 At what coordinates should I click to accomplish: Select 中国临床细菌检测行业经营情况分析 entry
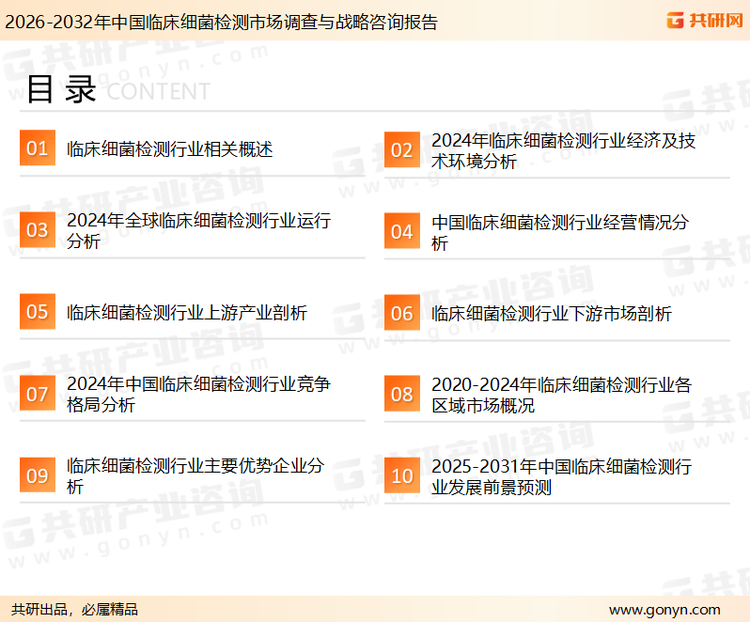point(560,232)
